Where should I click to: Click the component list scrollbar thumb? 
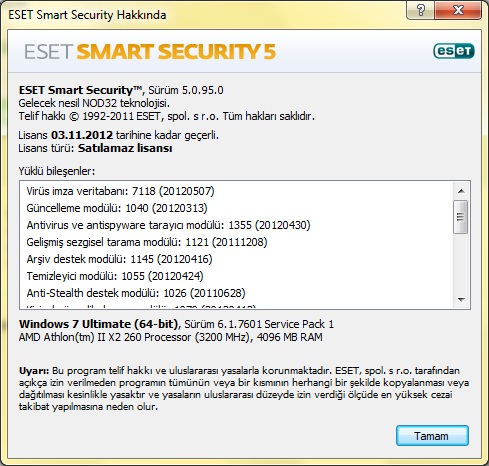coord(461,217)
